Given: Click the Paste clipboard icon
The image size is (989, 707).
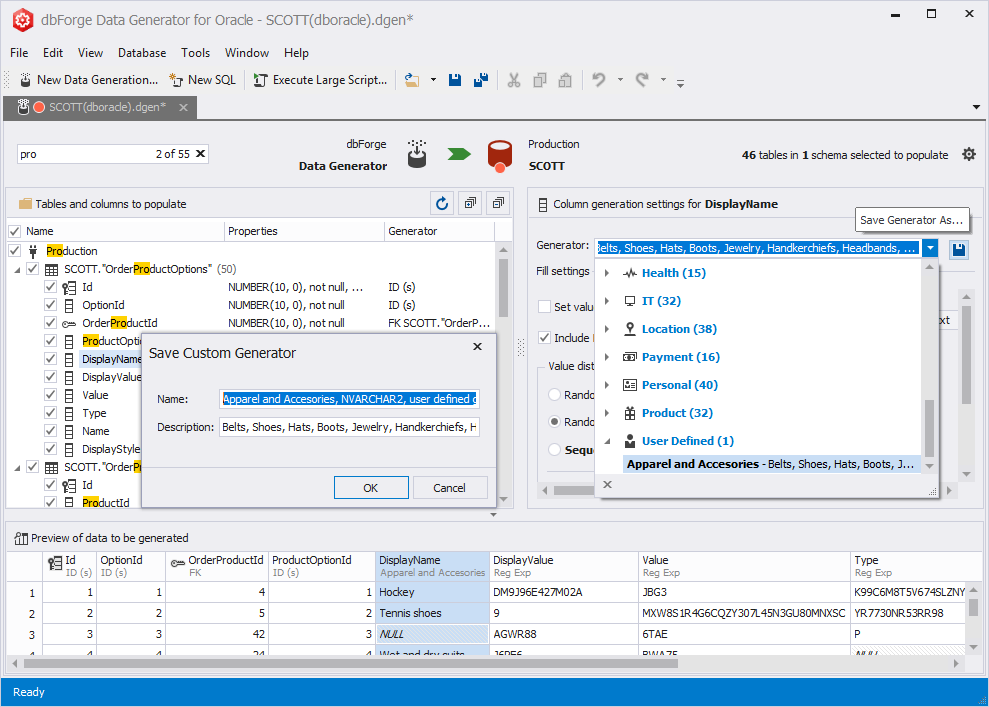Looking at the screenshot, I should (565, 80).
